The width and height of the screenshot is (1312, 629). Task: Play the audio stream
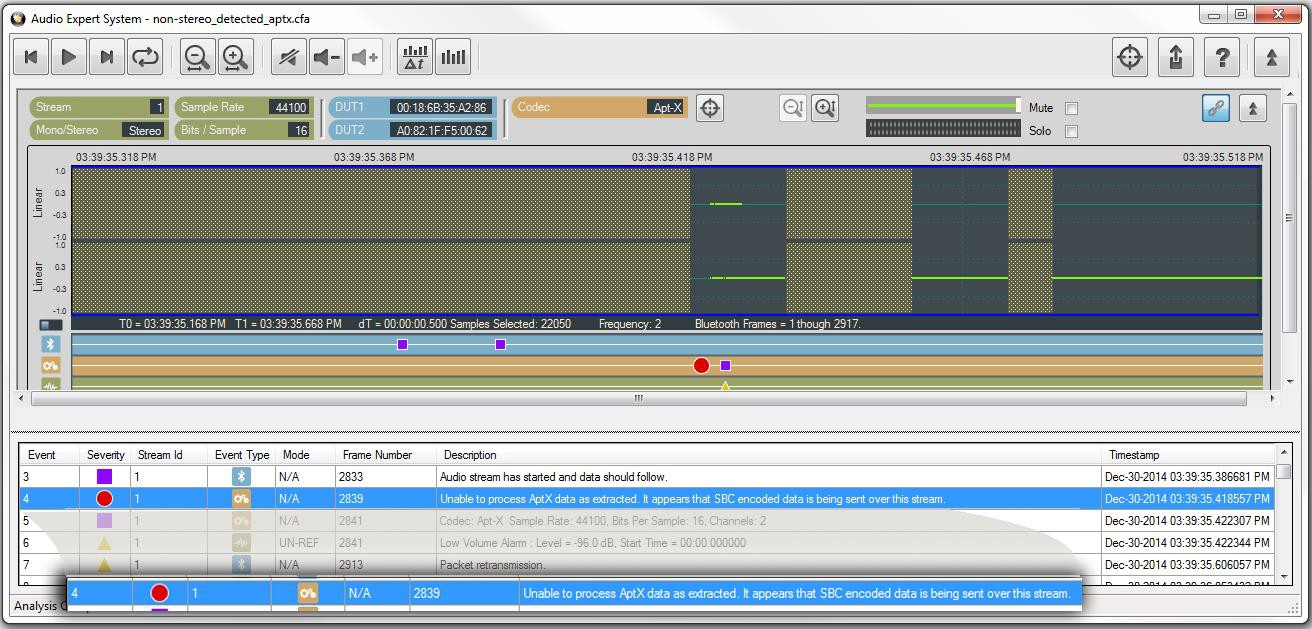[x=69, y=57]
